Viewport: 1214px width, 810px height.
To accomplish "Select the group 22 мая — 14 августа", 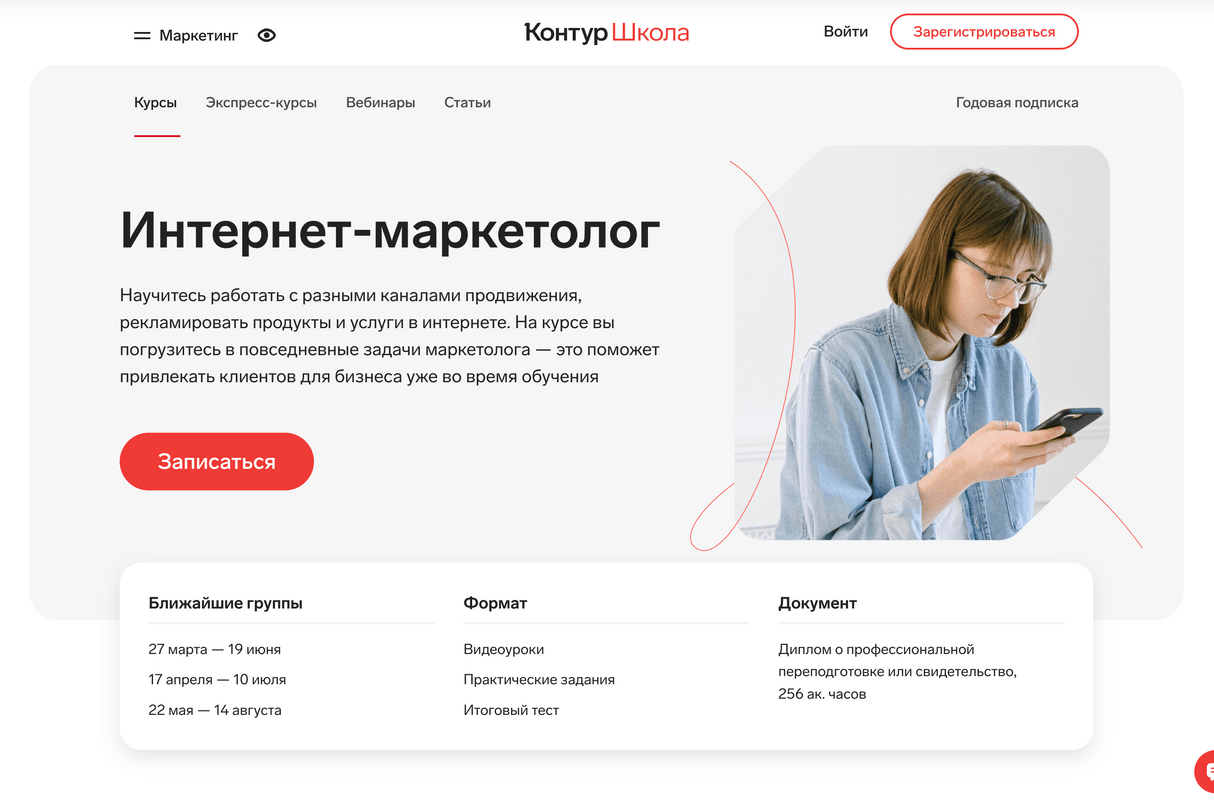I will point(215,711).
